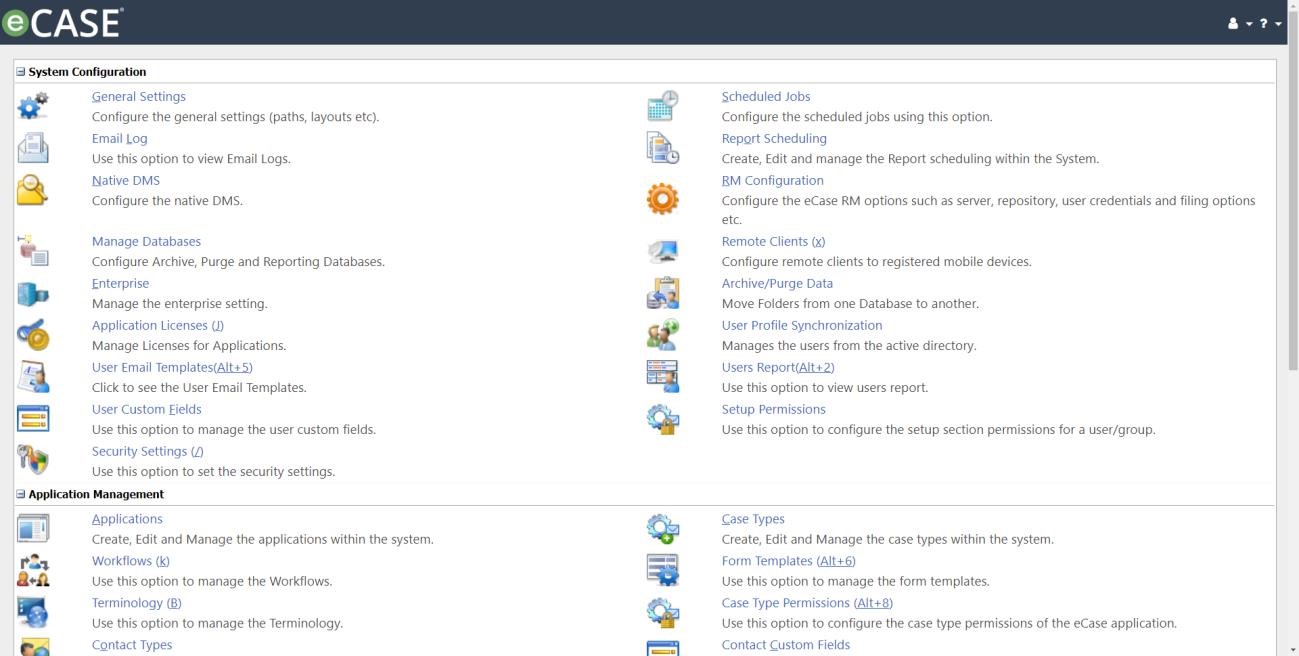This screenshot has height=656, width=1299.
Task: Open the Contact Custom Fields link
Action: [786, 646]
